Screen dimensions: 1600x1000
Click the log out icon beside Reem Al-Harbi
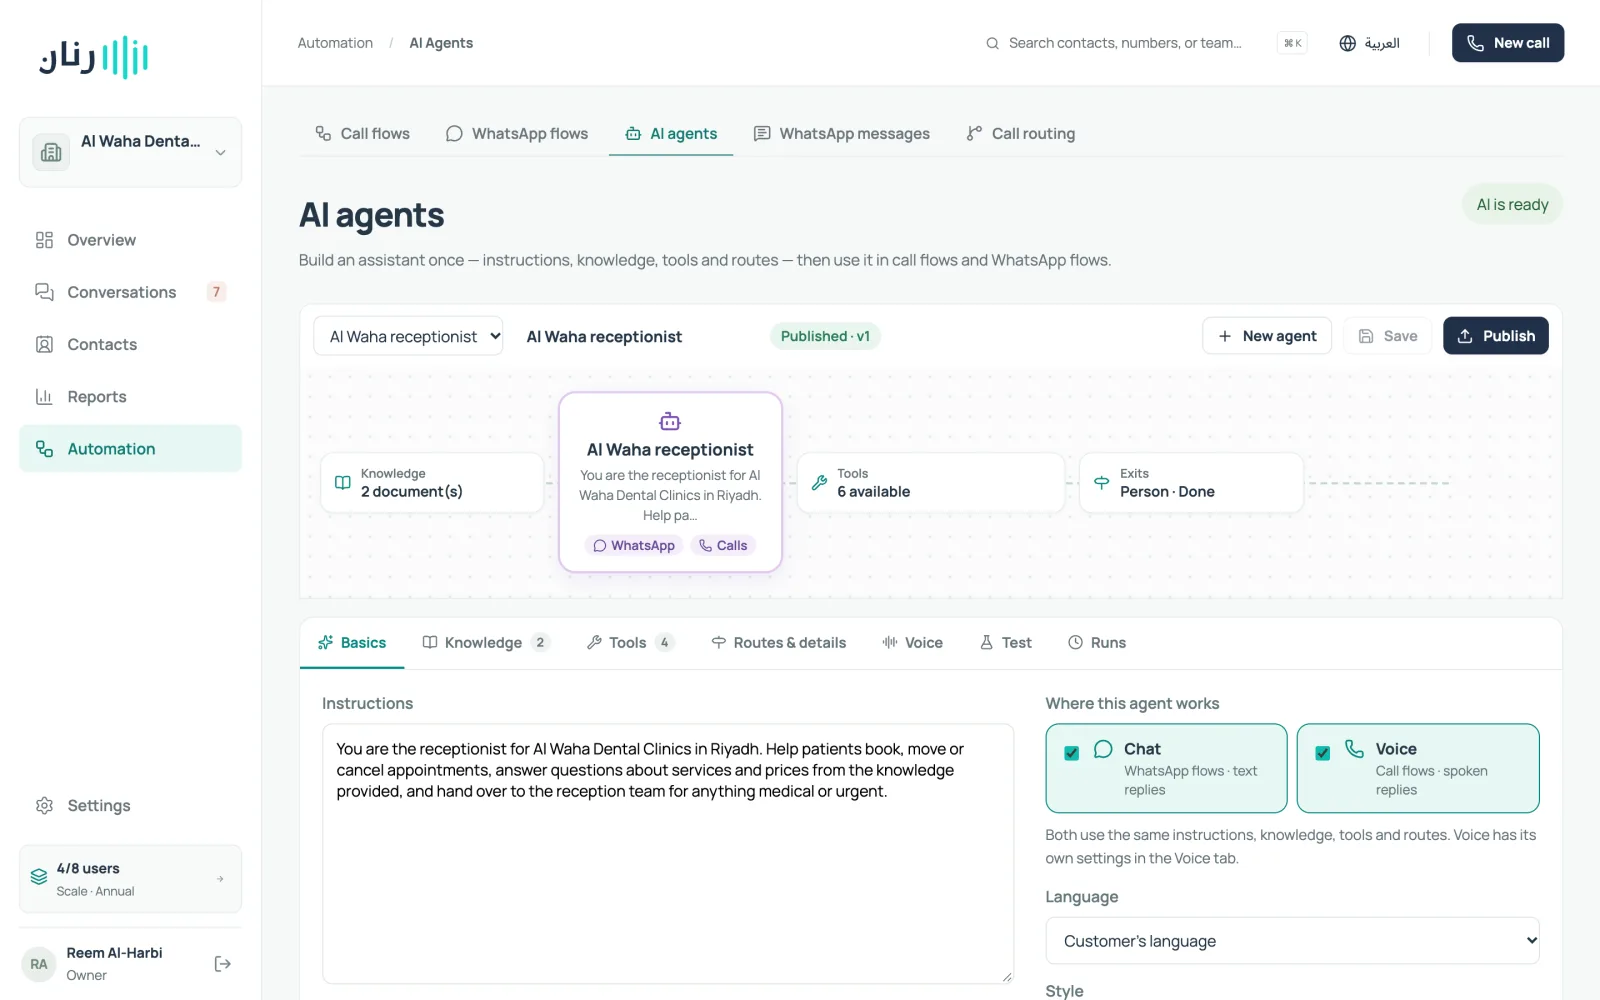(x=223, y=964)
